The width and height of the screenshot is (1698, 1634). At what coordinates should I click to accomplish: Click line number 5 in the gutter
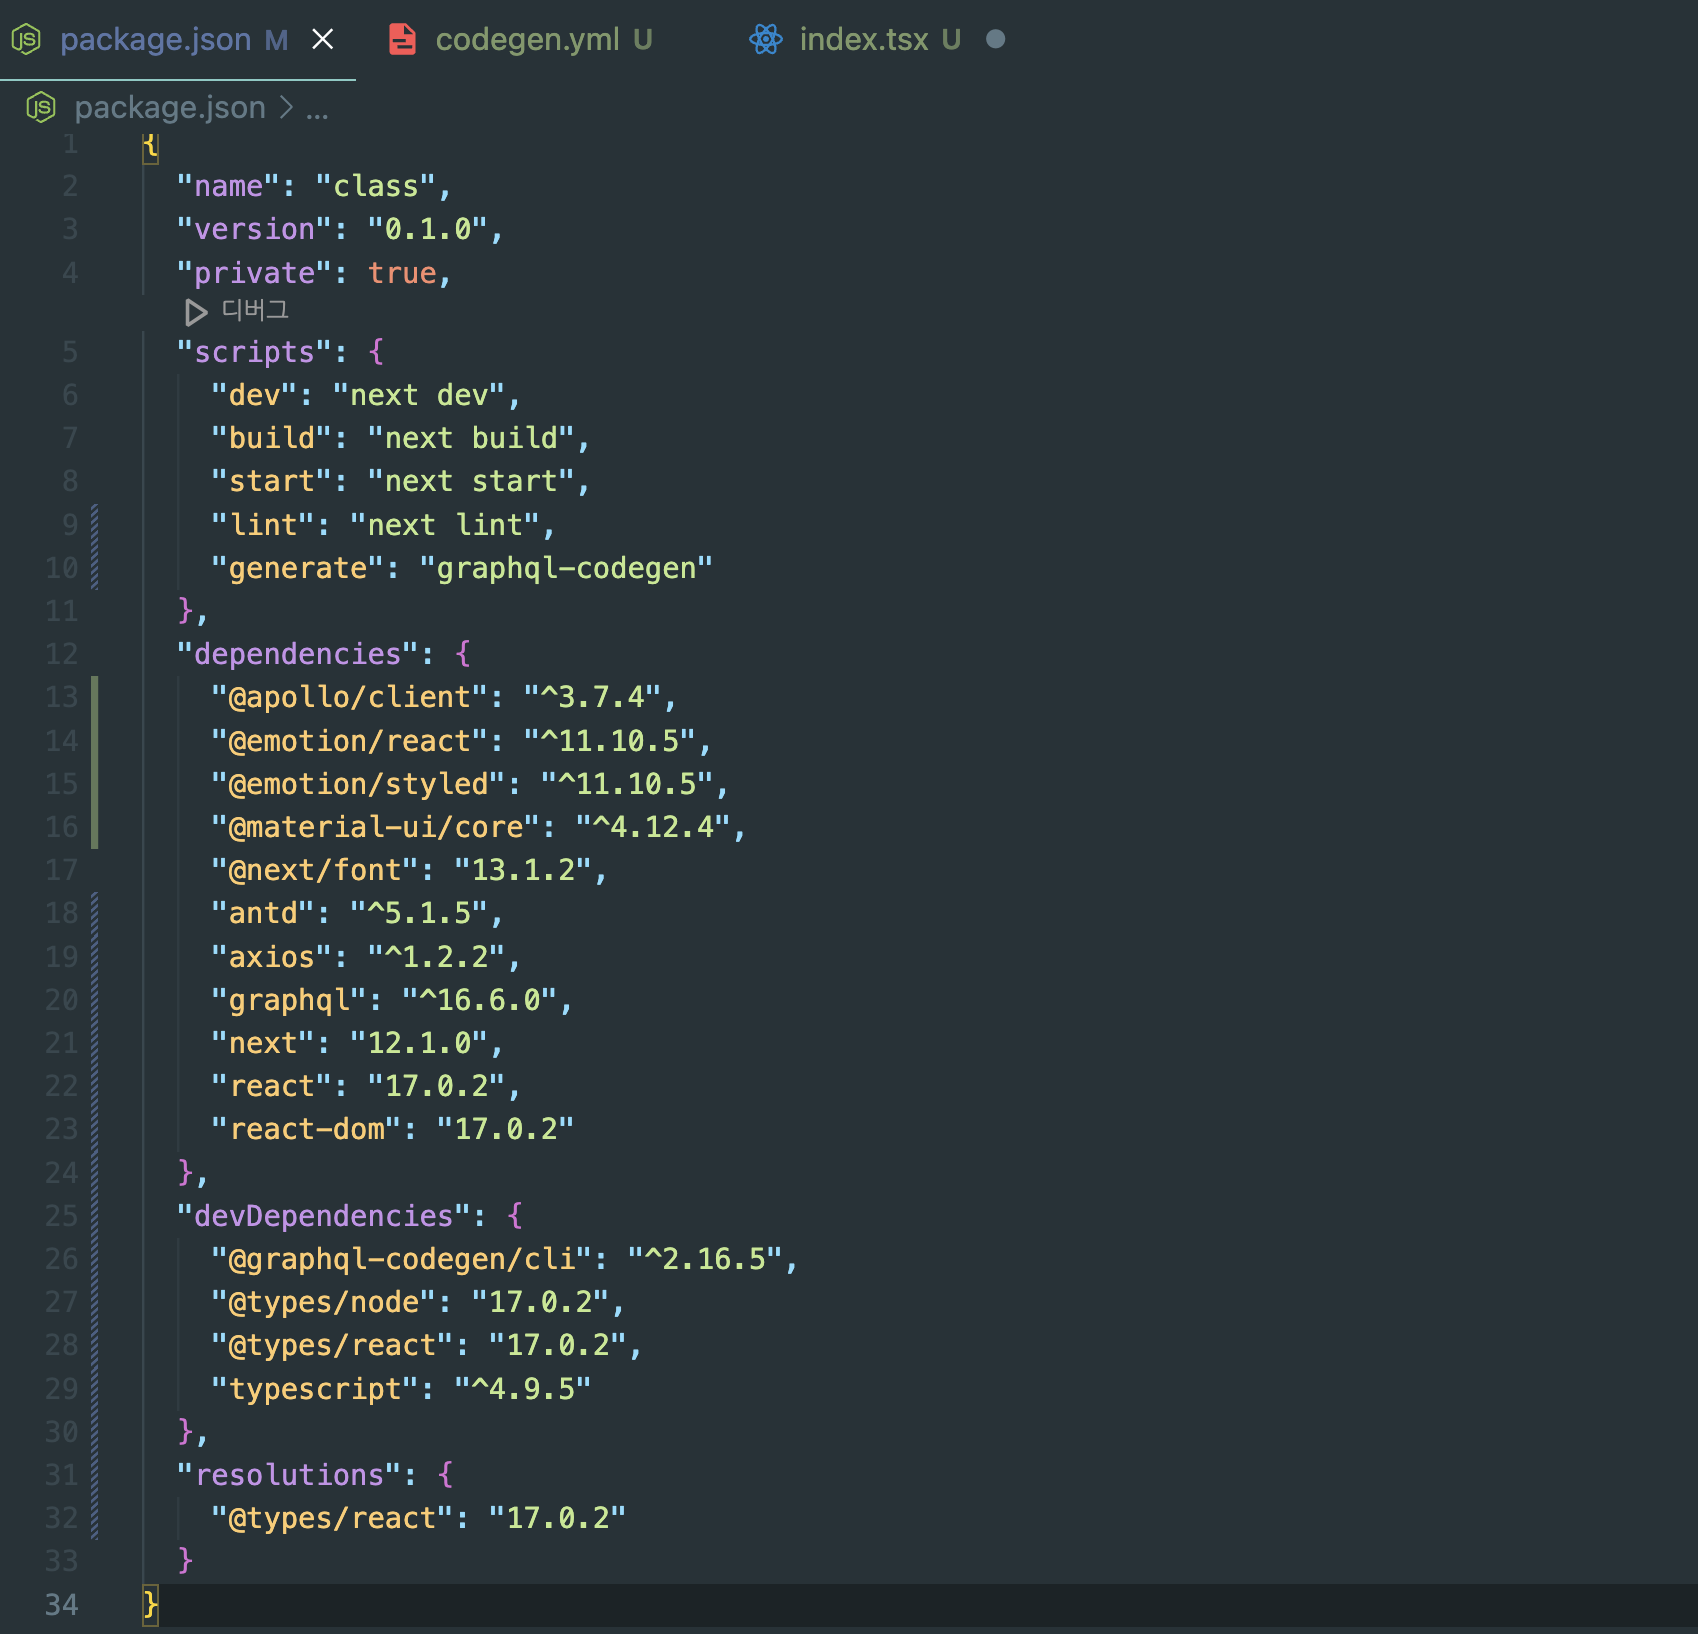70,352
